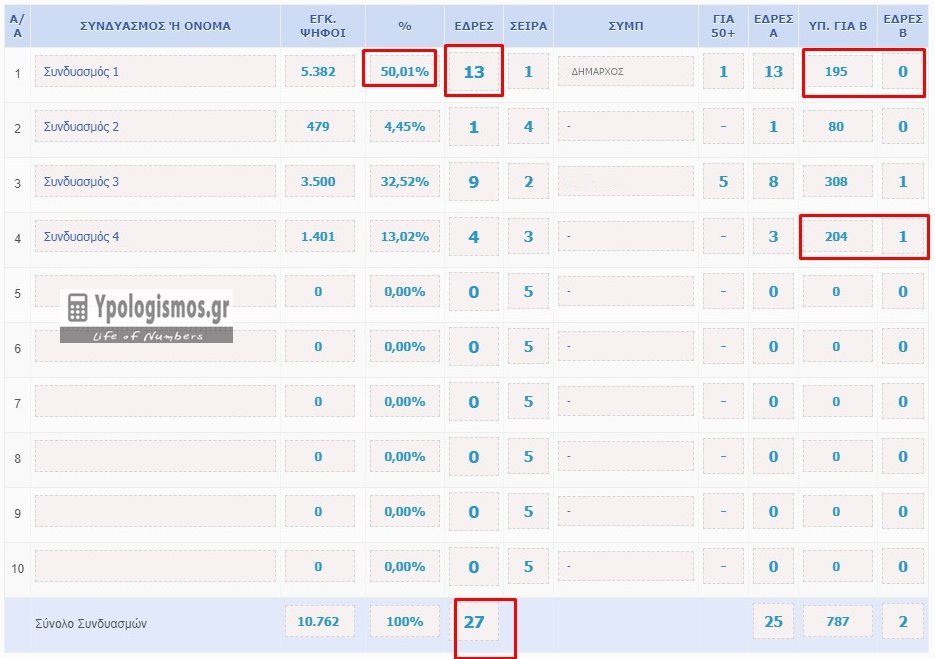
Task: Click the ΕΔΡΕΣ Β value 1 in row 4
Action: click(903, 237)
